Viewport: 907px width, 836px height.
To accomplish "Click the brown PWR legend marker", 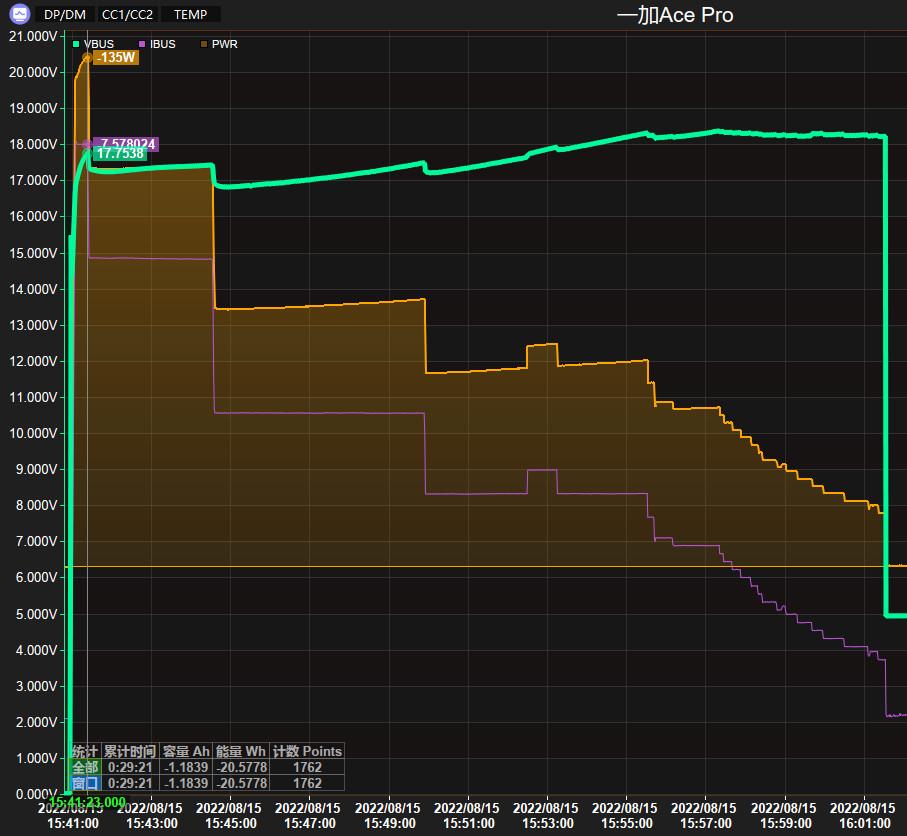I will tap(204, 44).
